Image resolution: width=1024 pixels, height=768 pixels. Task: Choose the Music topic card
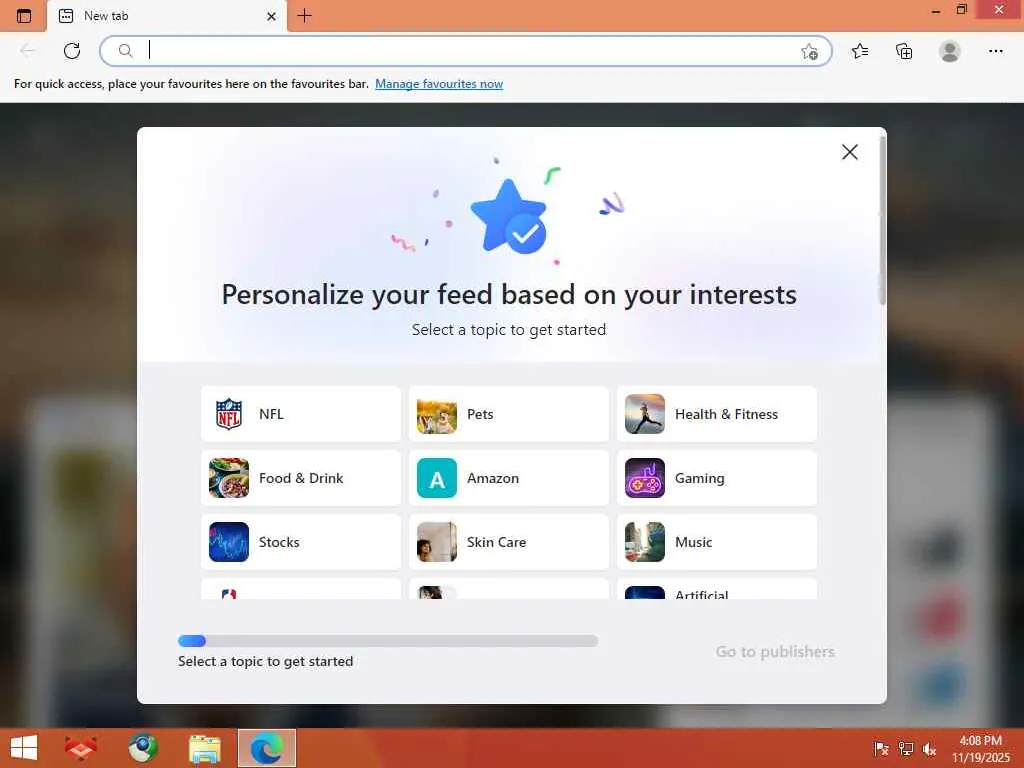(717, 542)
